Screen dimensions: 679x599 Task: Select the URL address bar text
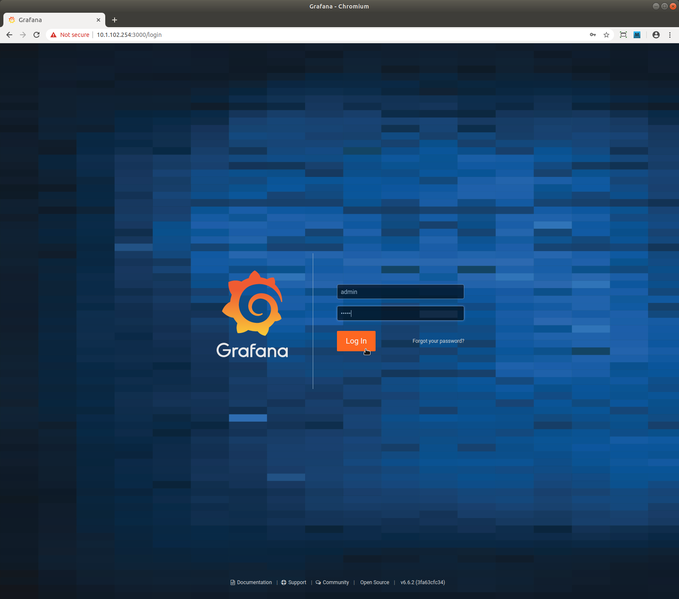click(129, 35)
